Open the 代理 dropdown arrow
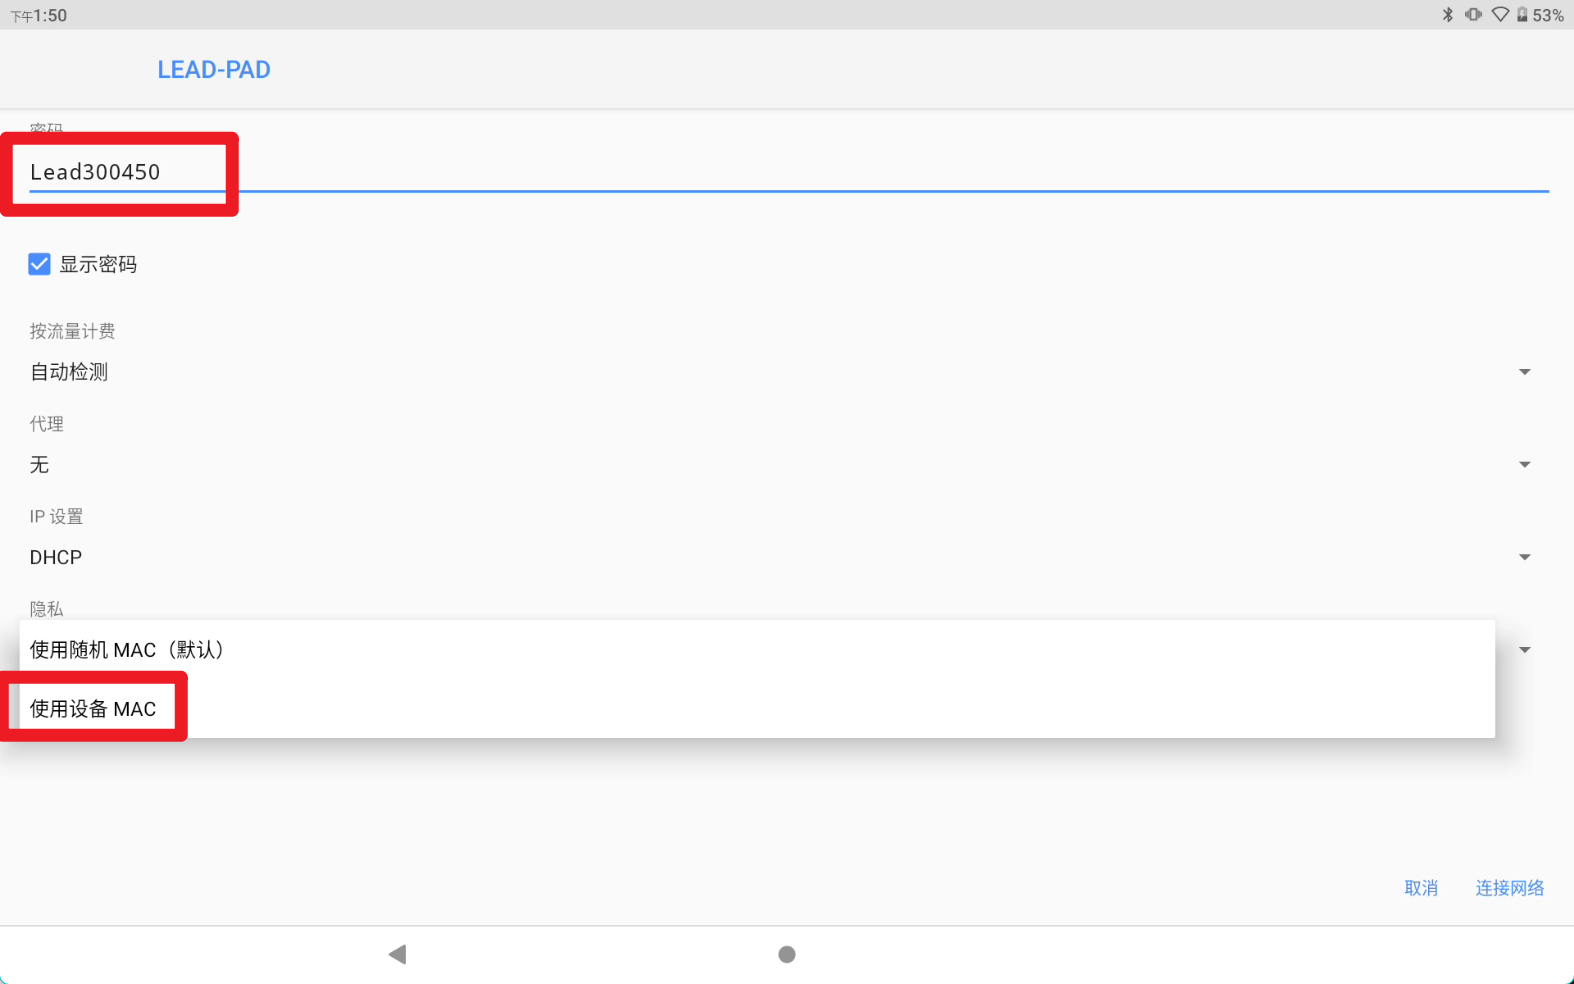The image size is (1574, 984). click(x=1524, y=465)
